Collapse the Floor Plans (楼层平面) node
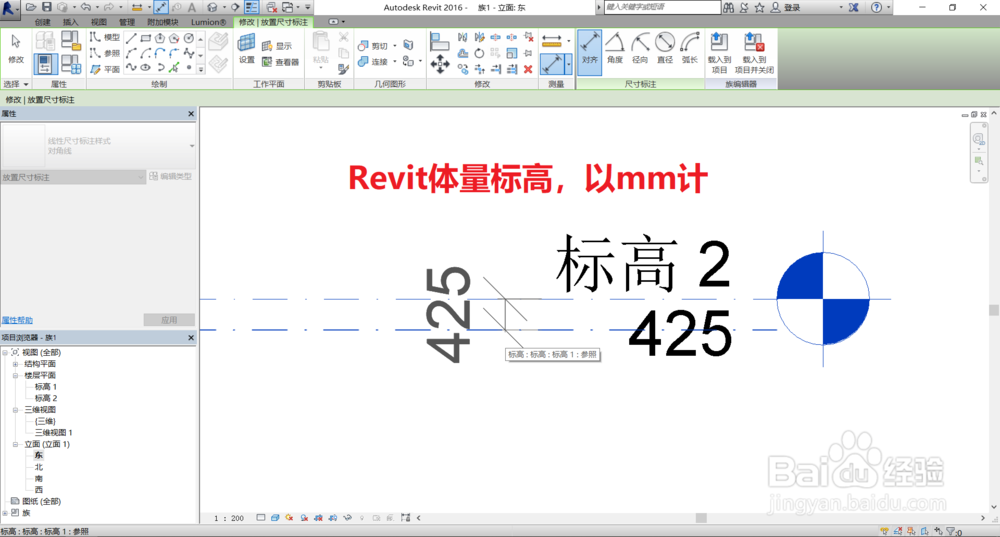The width and height of the screenshot is (1000, 537). (x=15, y=376)
